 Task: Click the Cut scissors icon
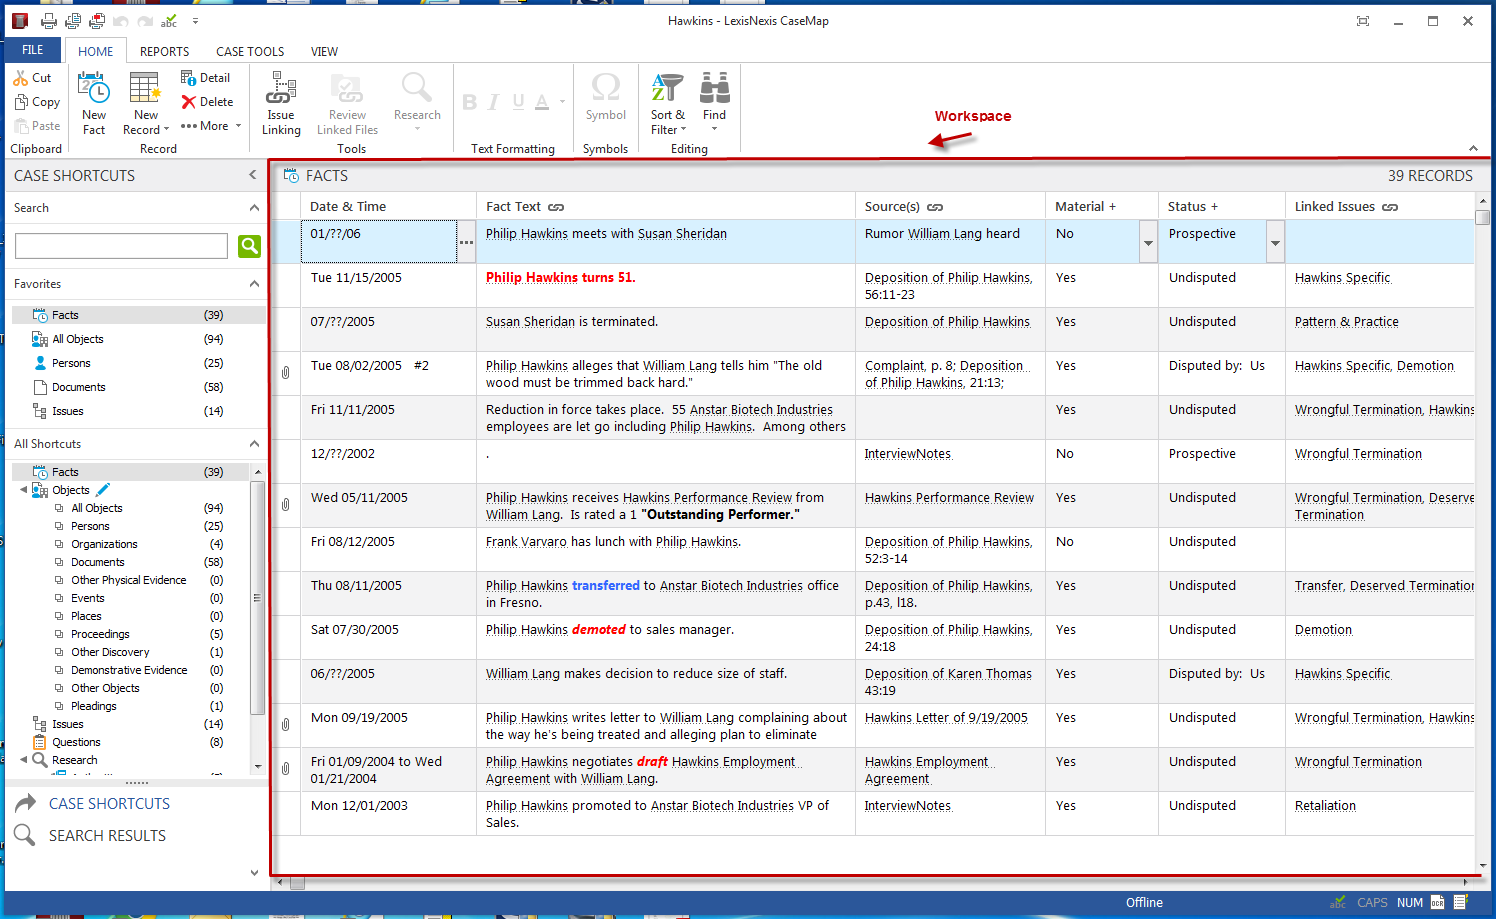tap(20, 78)
